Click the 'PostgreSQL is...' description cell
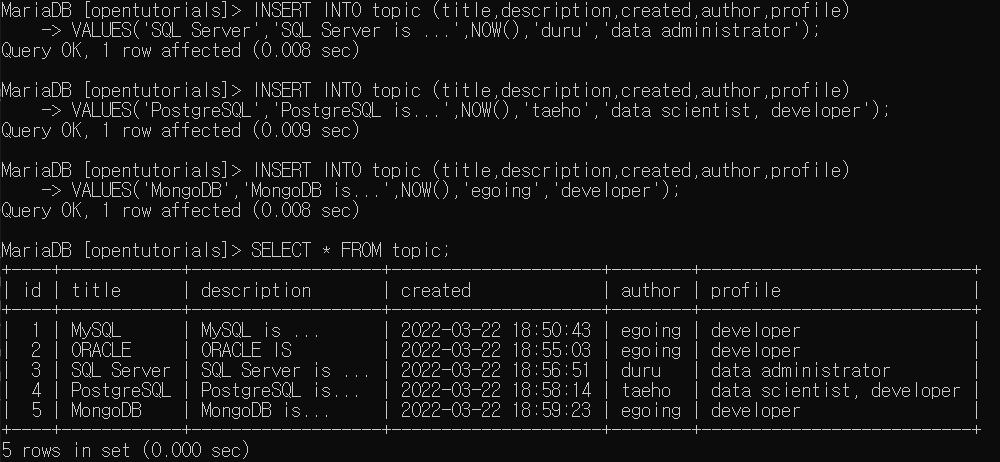1000x462 pixels. tap(280, 391)
